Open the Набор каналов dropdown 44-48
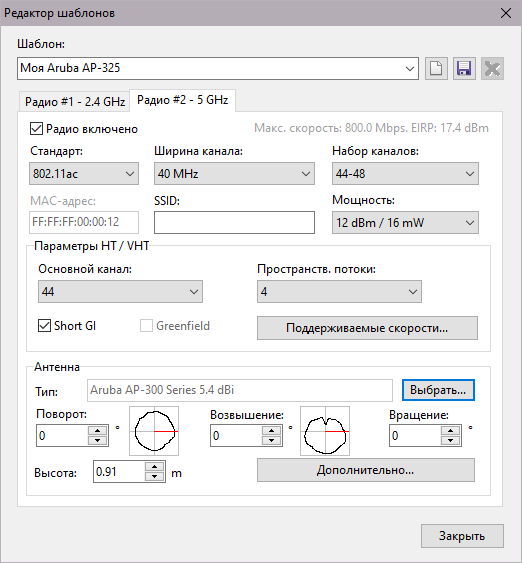The image size is (522, 563). tap(405, 174)
